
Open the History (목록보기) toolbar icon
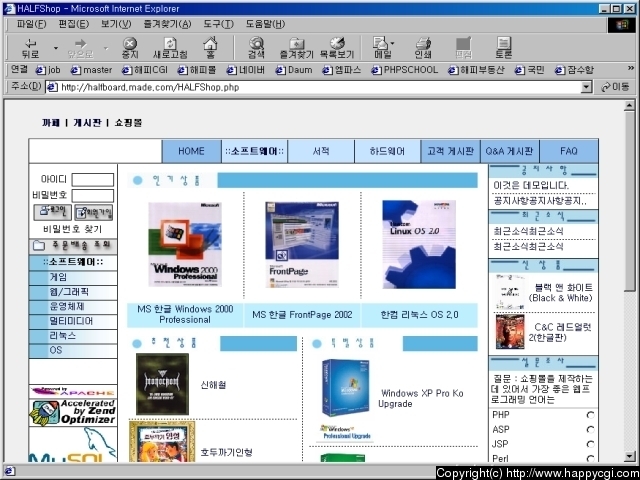click(337, 48)
